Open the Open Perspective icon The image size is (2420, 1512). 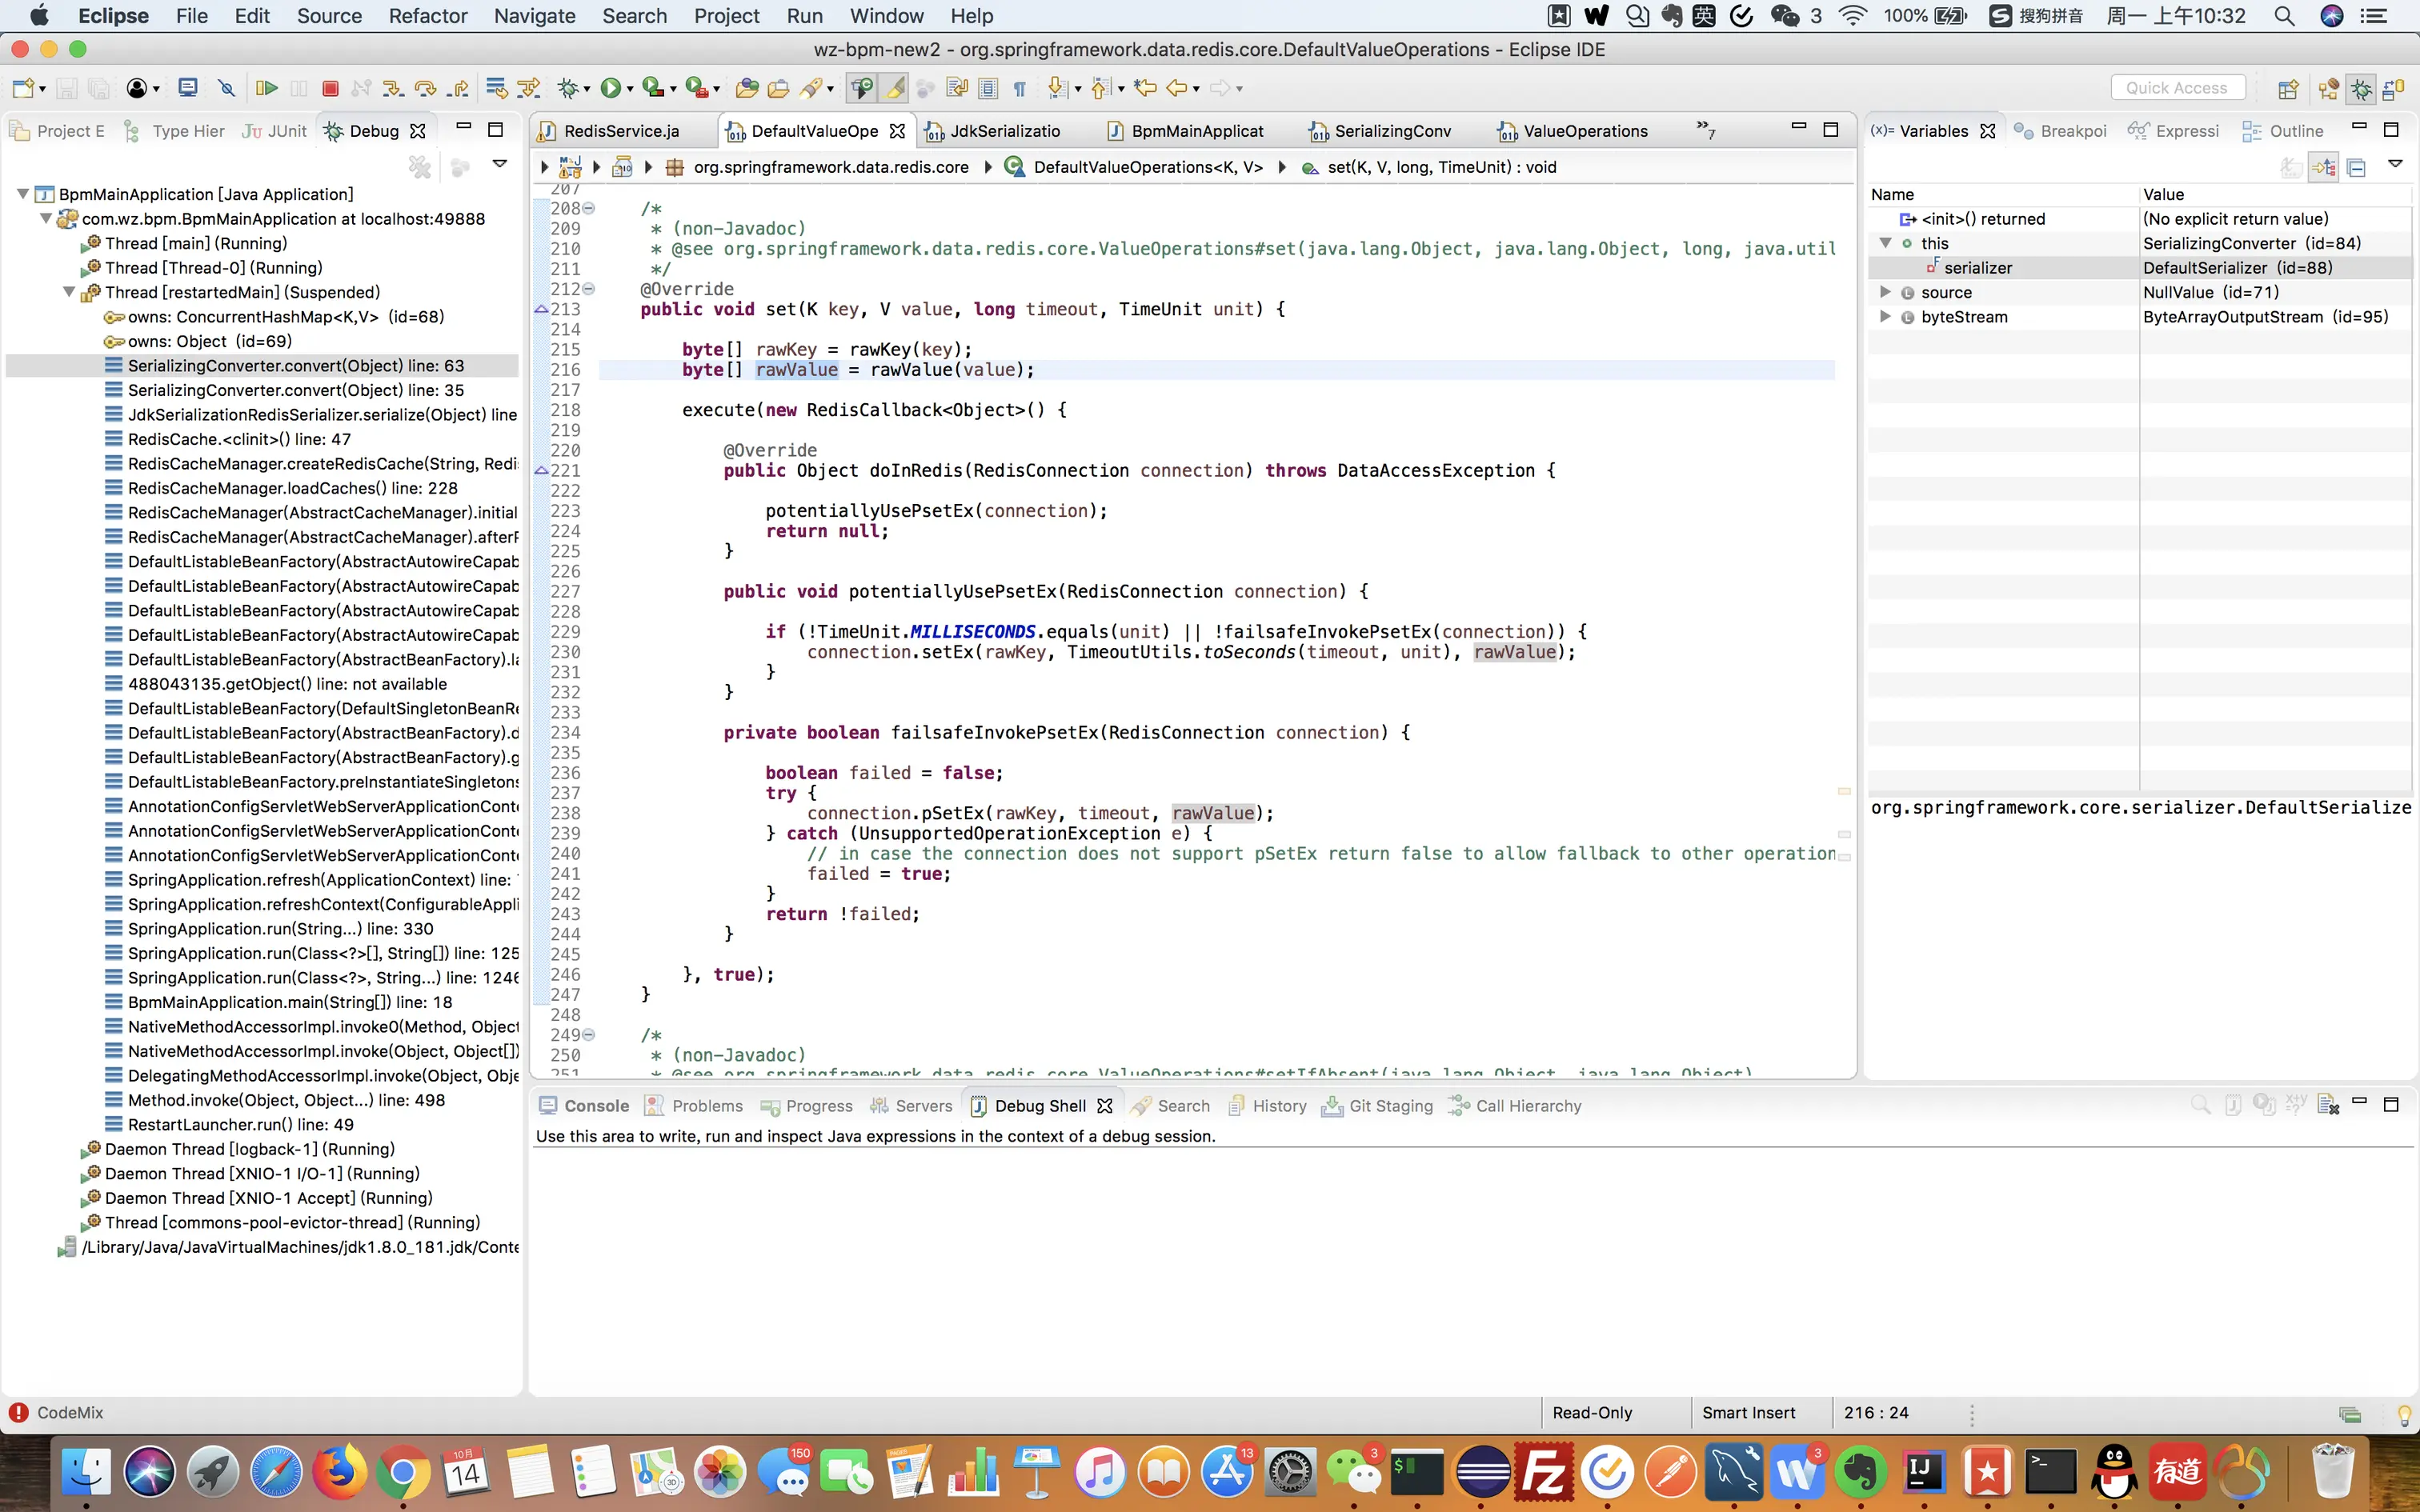click(x=2288, y=89)
